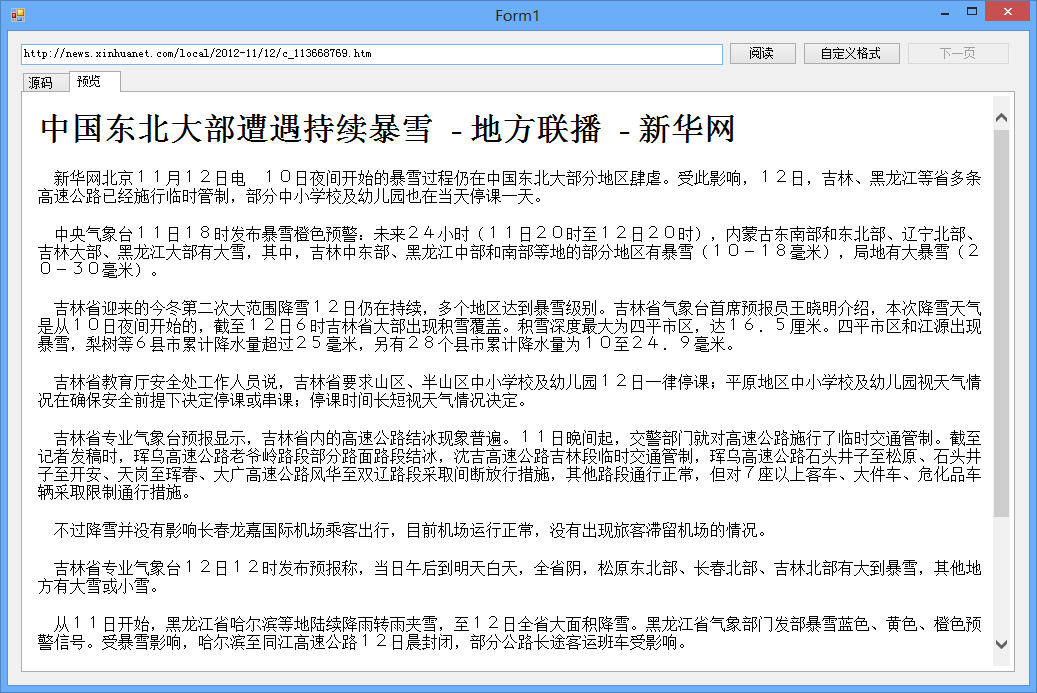1037x693 pixels.
Task: Click the paragraph starting 吉林省迎来的今冬第二次
Action: coord(509,326)
